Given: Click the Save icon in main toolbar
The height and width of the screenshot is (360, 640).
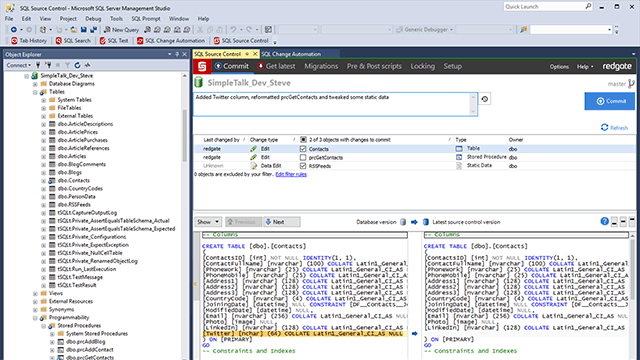Looking at the screenshot, I should pos(84,30).
